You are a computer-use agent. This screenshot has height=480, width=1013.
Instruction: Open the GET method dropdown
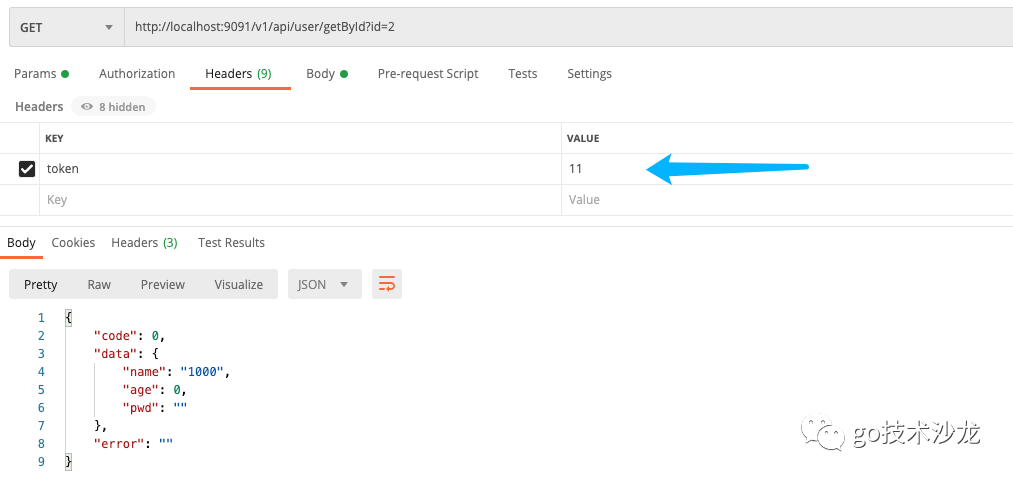(x=67, y=27)
